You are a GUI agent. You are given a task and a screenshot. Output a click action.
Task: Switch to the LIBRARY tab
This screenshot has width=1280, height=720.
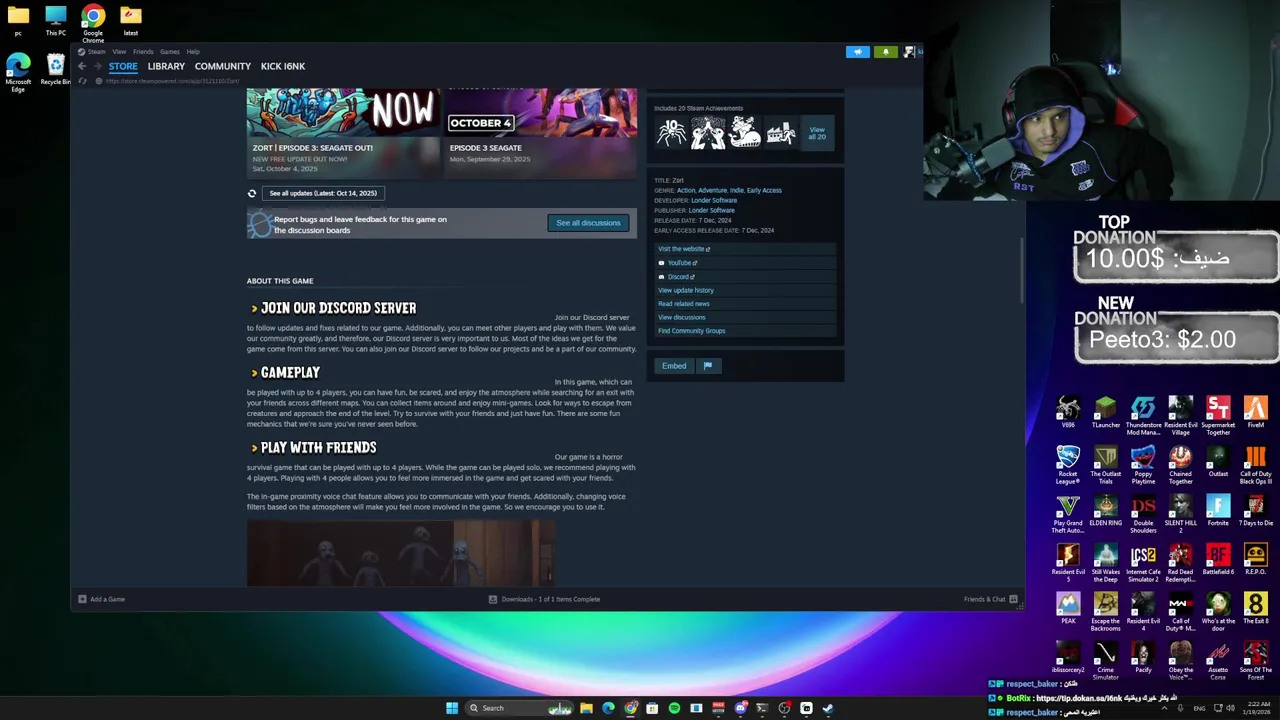166,66
